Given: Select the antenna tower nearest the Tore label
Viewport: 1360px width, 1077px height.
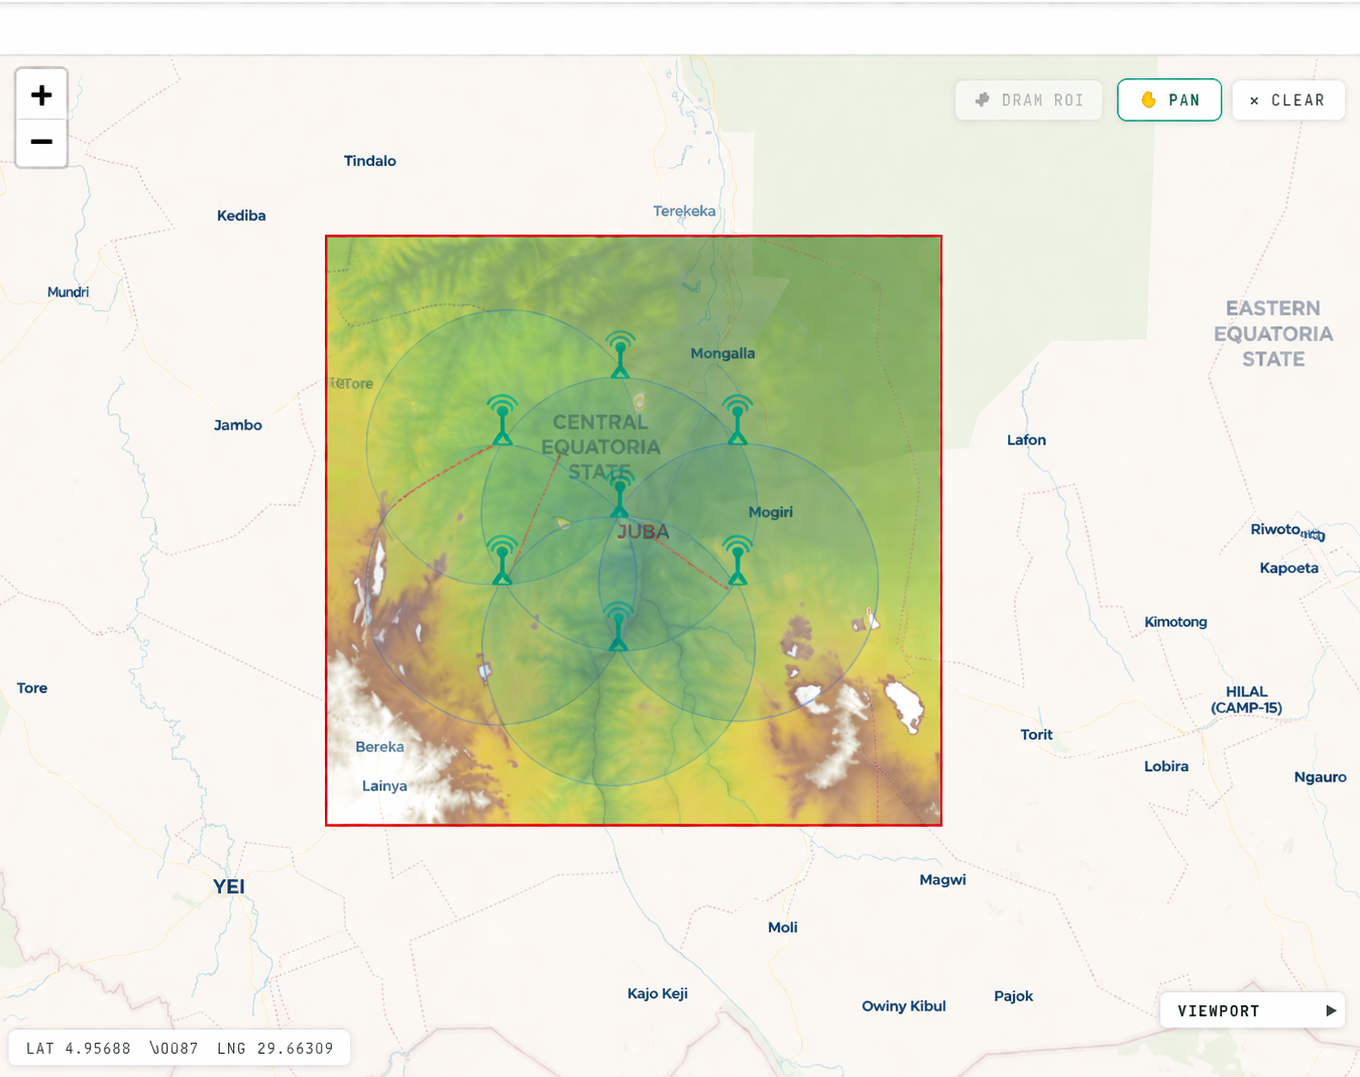Looking at the screenshot, I should (502, 420).
